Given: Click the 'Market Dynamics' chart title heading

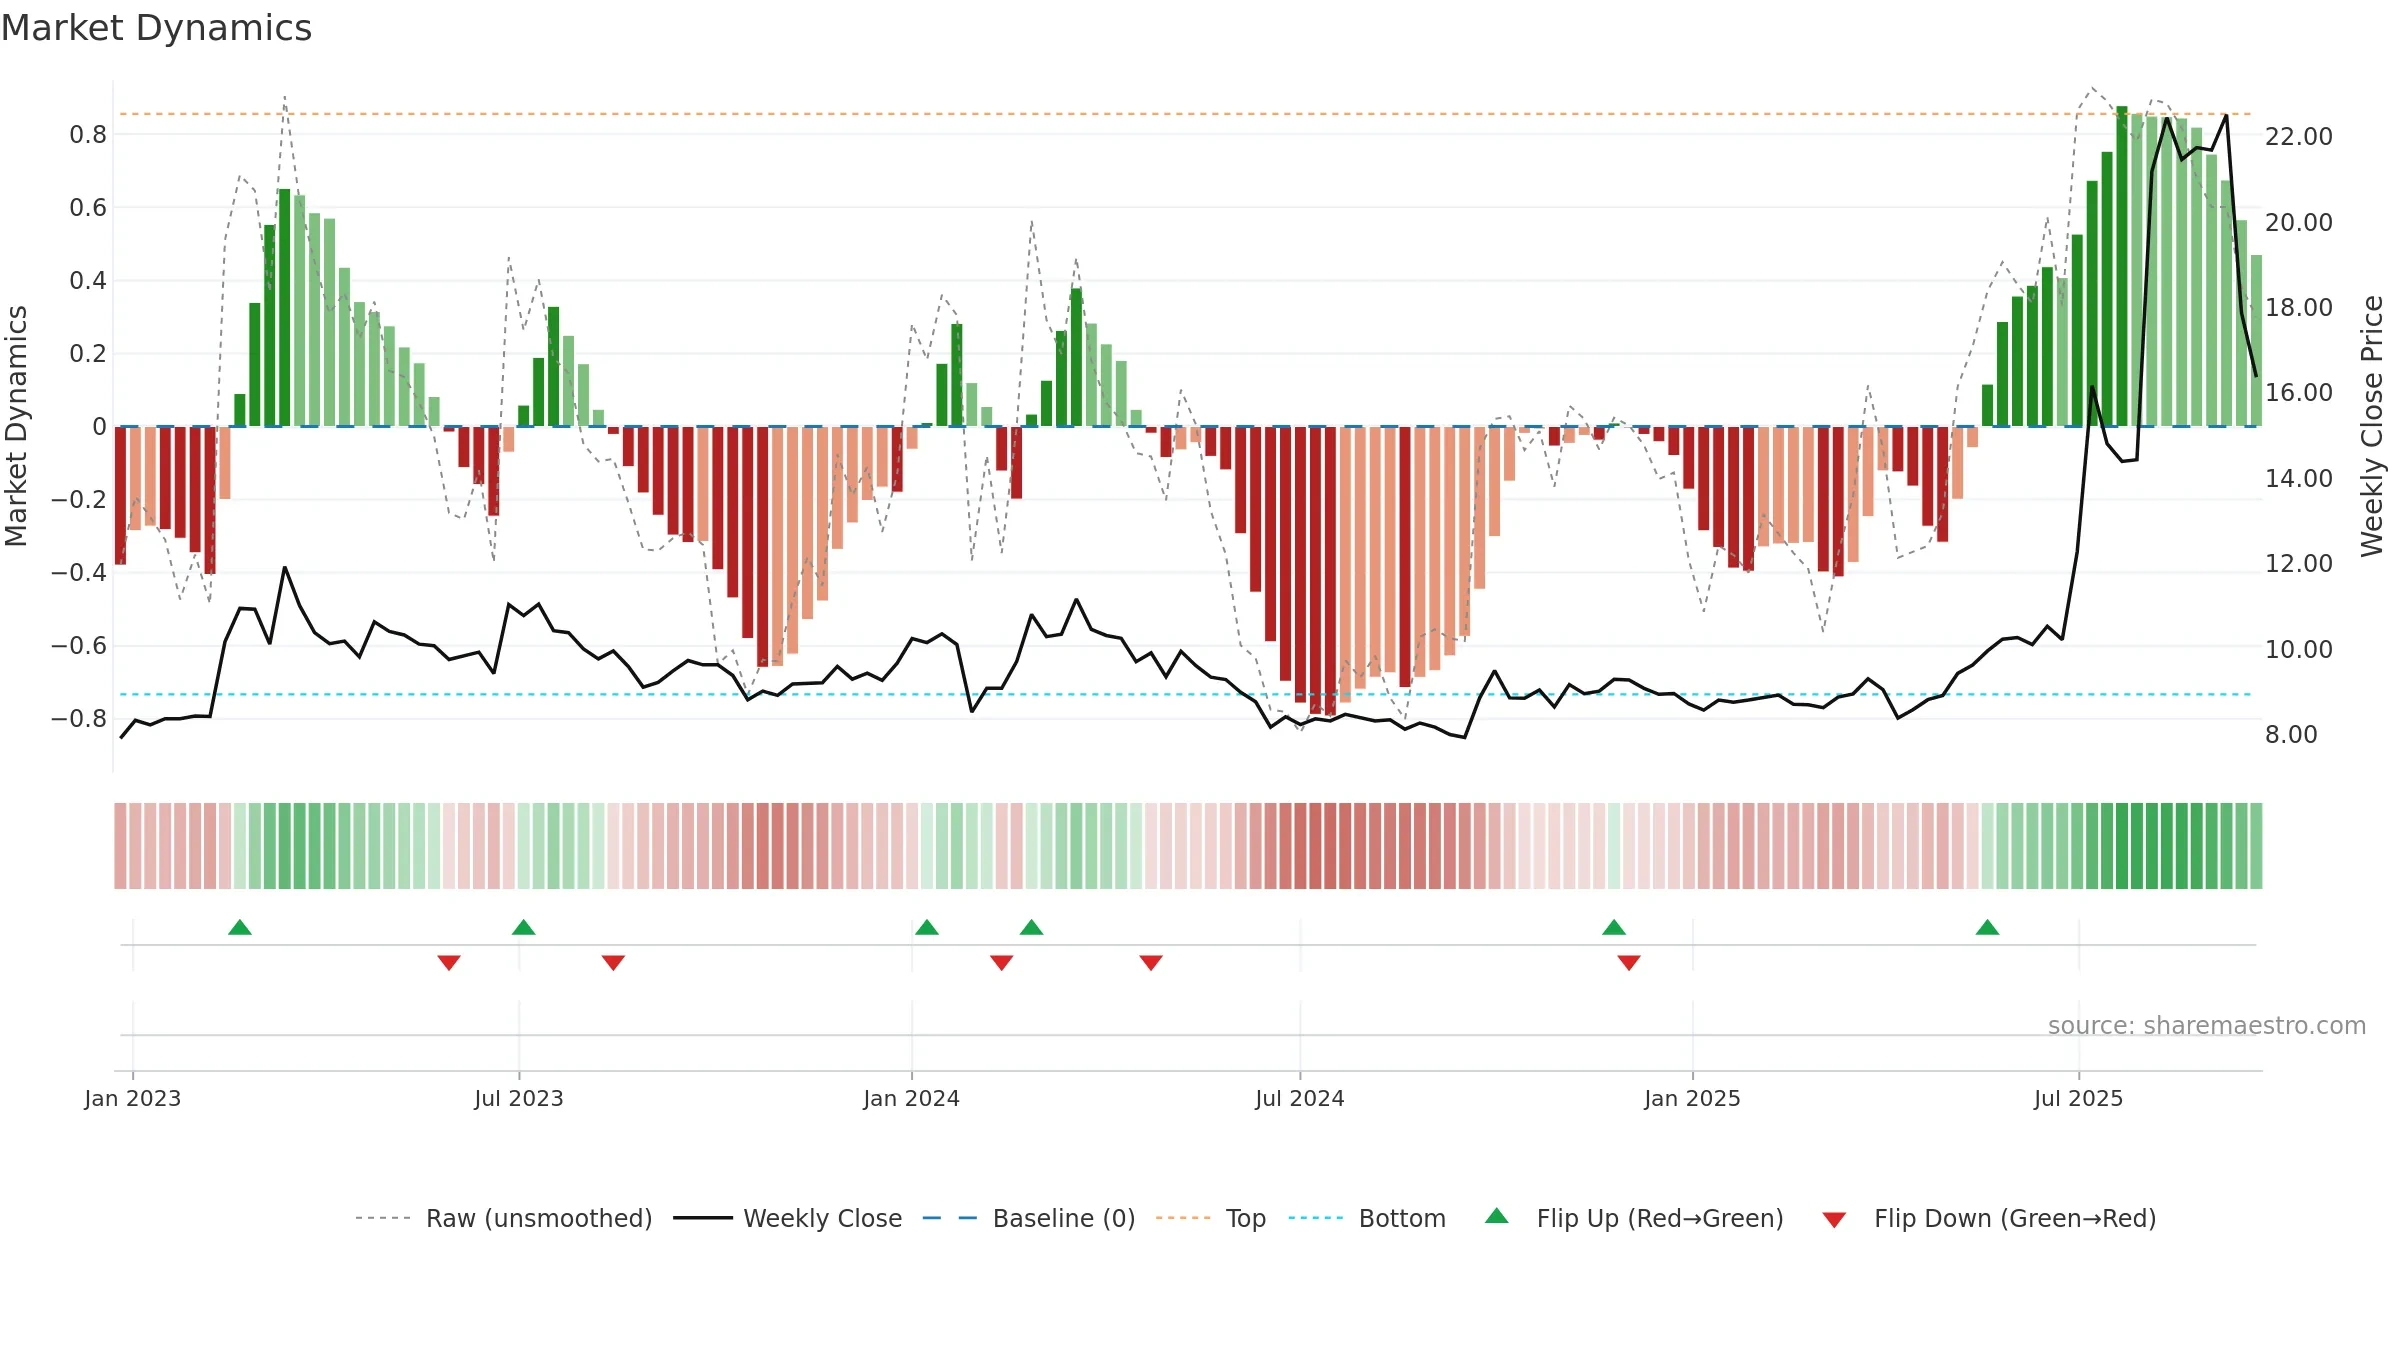Looking at the screenshot, I should (x=156, y=28).
